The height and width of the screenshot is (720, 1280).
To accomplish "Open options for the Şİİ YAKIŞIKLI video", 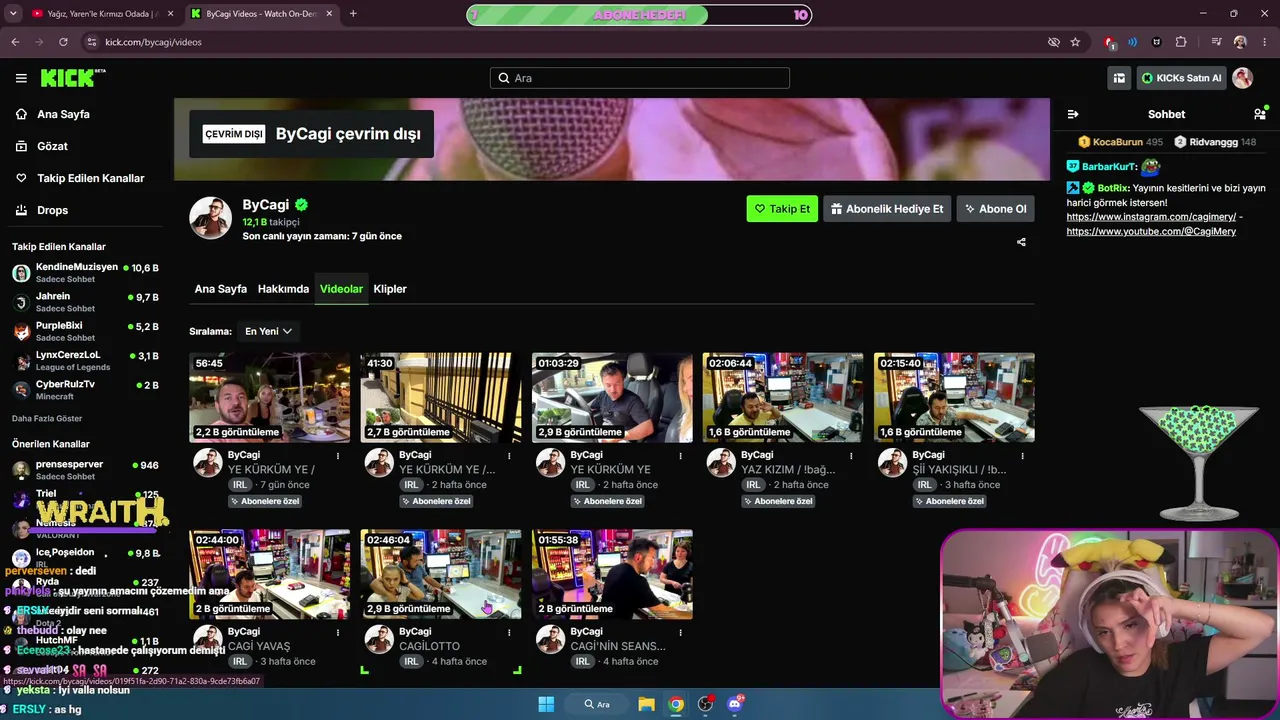I will coord(1022,455).
